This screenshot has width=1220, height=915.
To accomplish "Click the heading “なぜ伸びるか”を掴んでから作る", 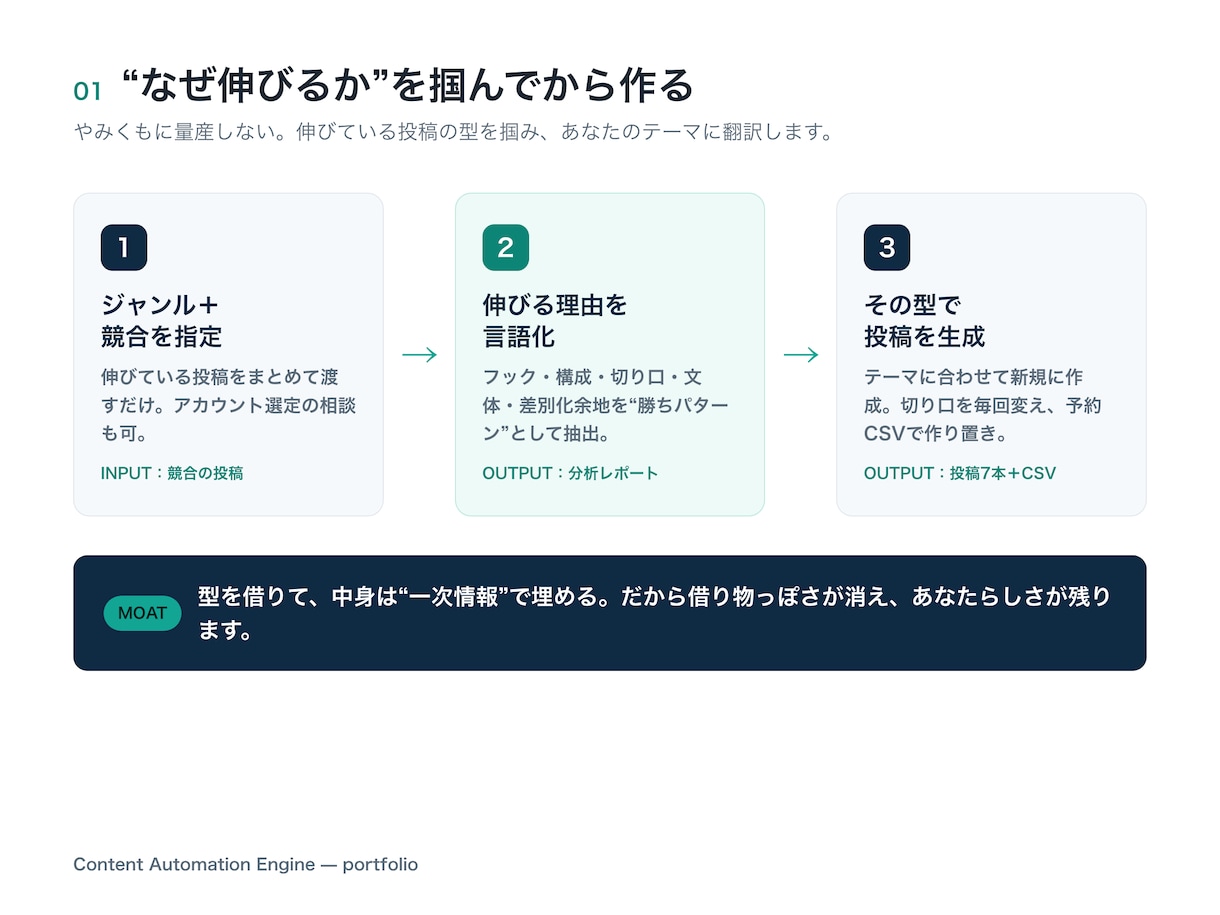I will tap(407, 86).
